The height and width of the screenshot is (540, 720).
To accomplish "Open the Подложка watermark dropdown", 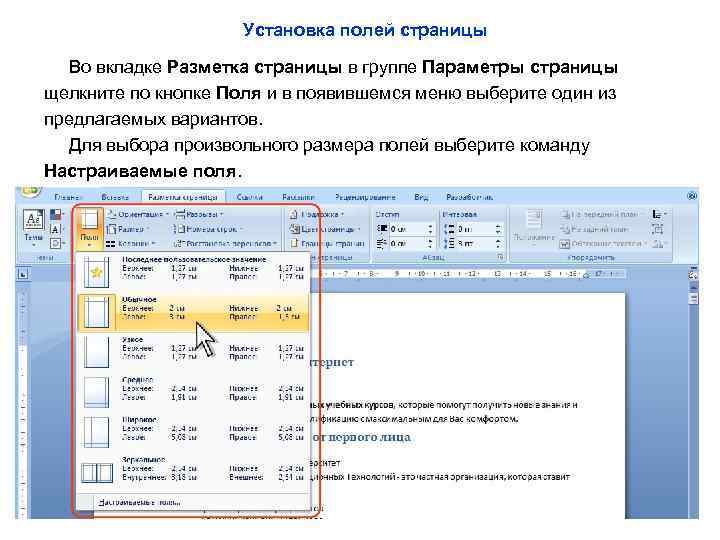I will pos(317,214).
